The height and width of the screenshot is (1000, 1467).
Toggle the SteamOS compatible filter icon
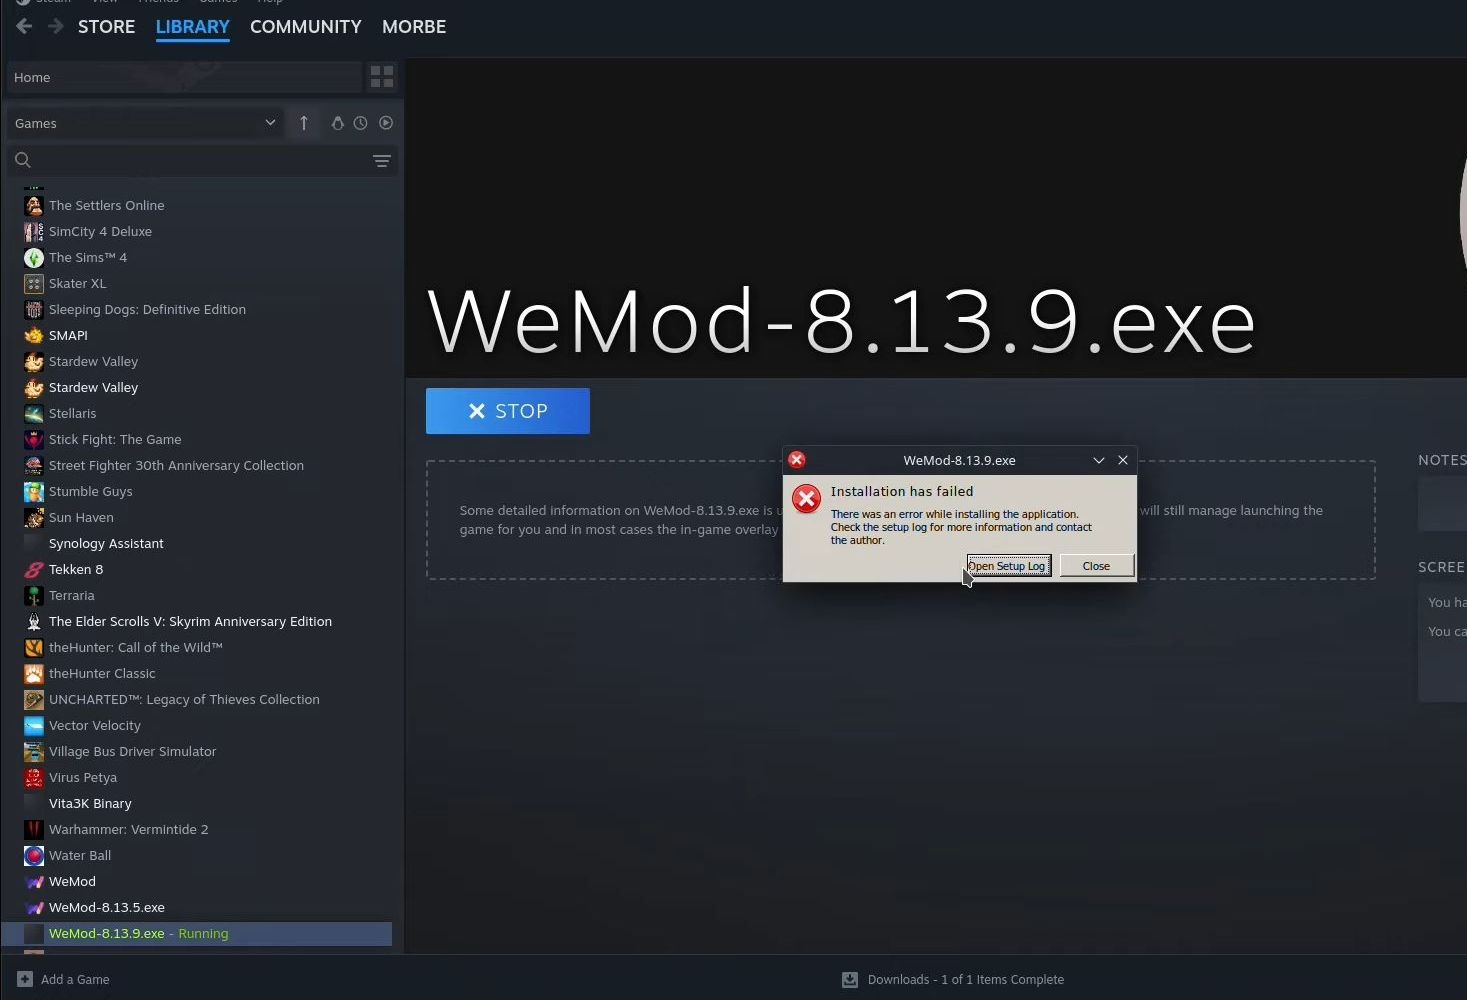pyautogui.click(x=338, y=123)
